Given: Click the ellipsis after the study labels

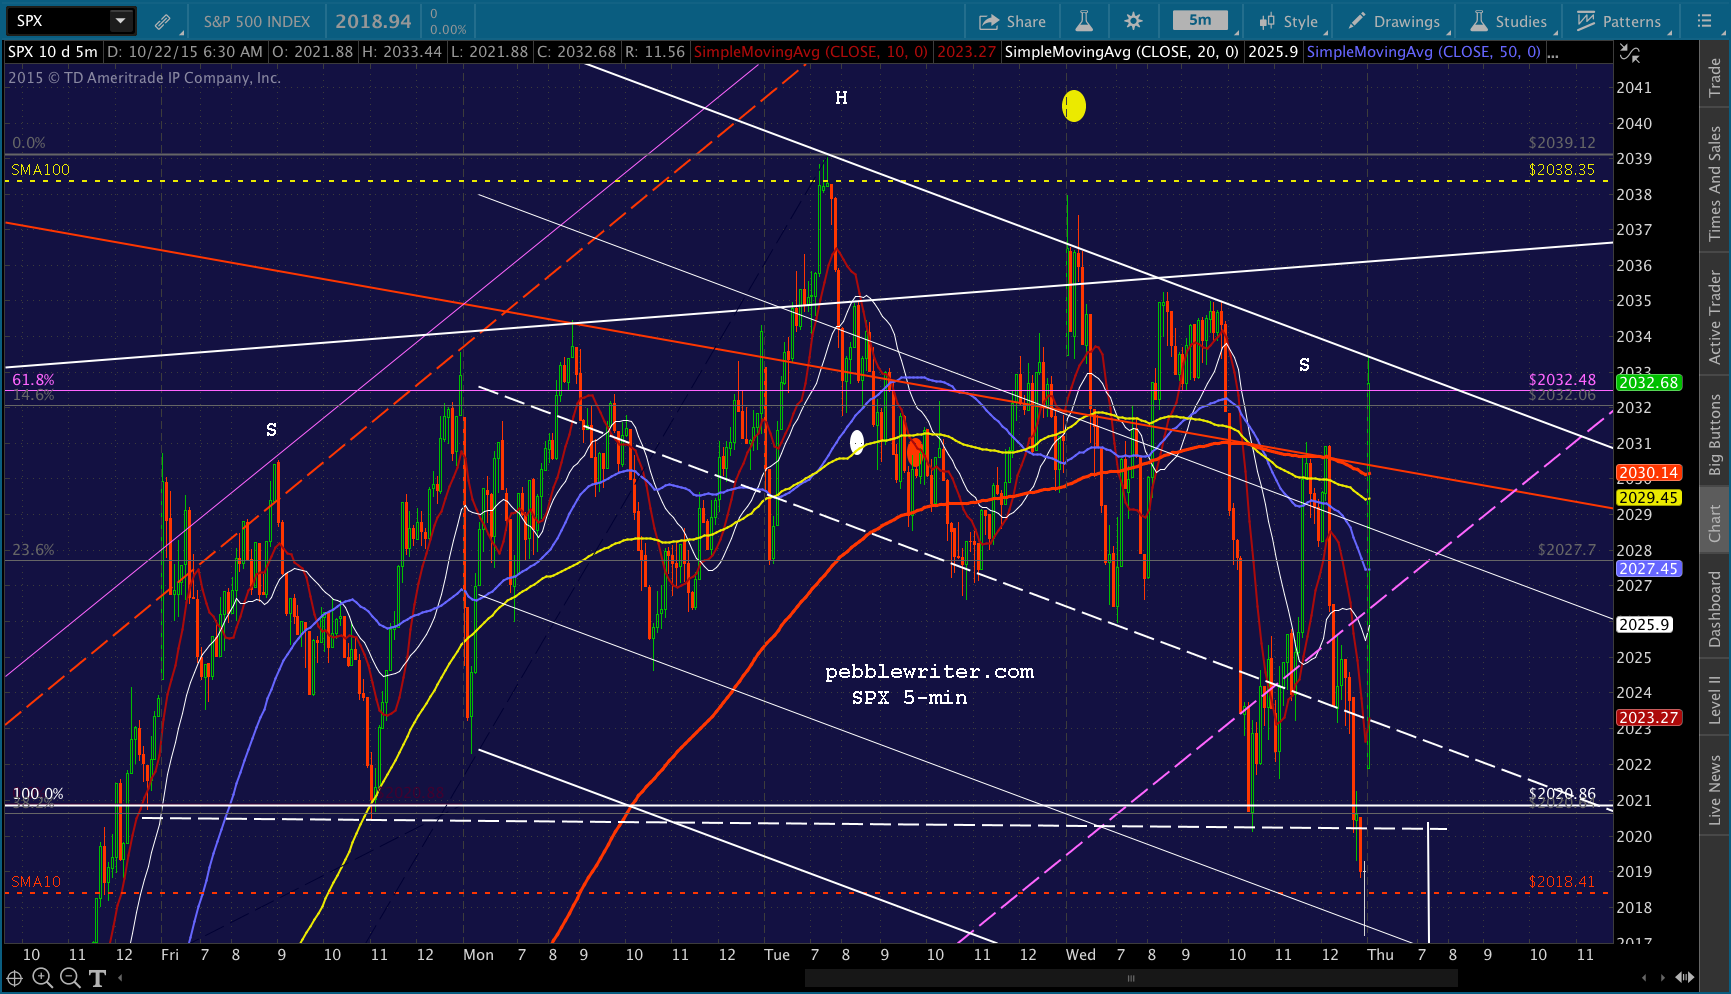Looking at the screenshot, I should 1553,52.
